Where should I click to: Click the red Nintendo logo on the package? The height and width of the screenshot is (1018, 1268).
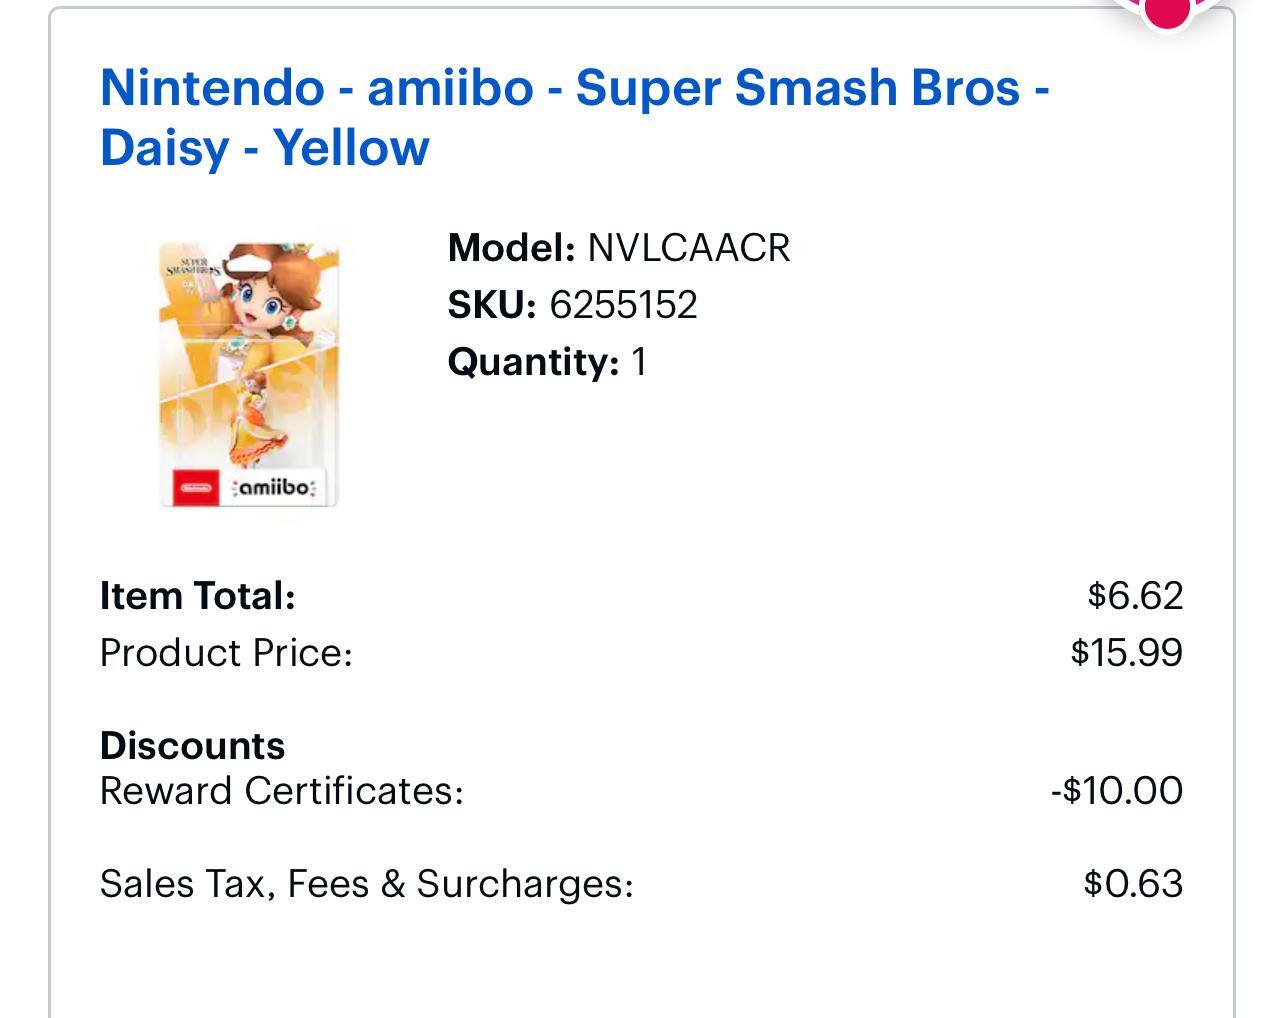pos(195,487)
